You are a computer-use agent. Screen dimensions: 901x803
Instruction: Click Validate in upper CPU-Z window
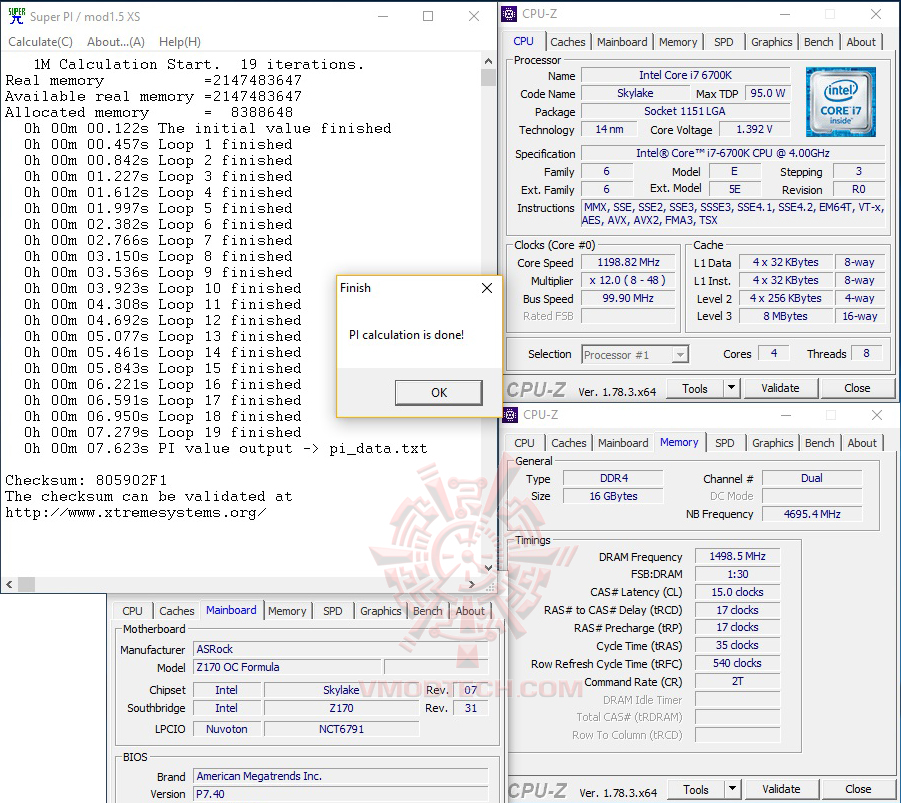click(x=780, y=389)
